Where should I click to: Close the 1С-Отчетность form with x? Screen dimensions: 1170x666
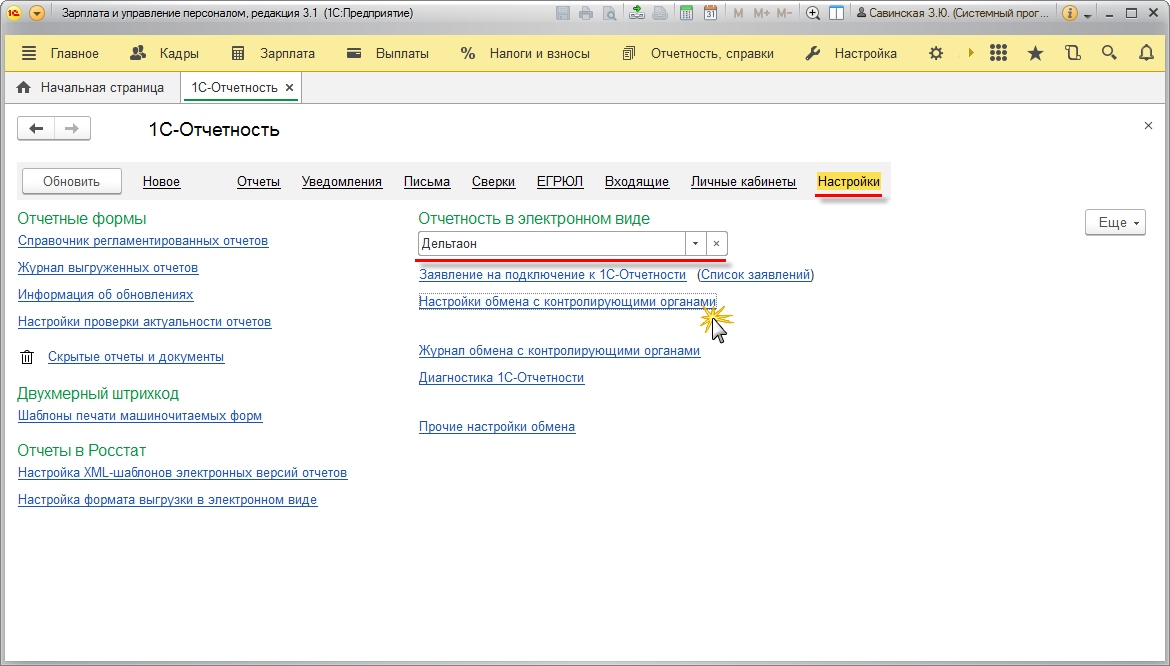point(1148,126)
